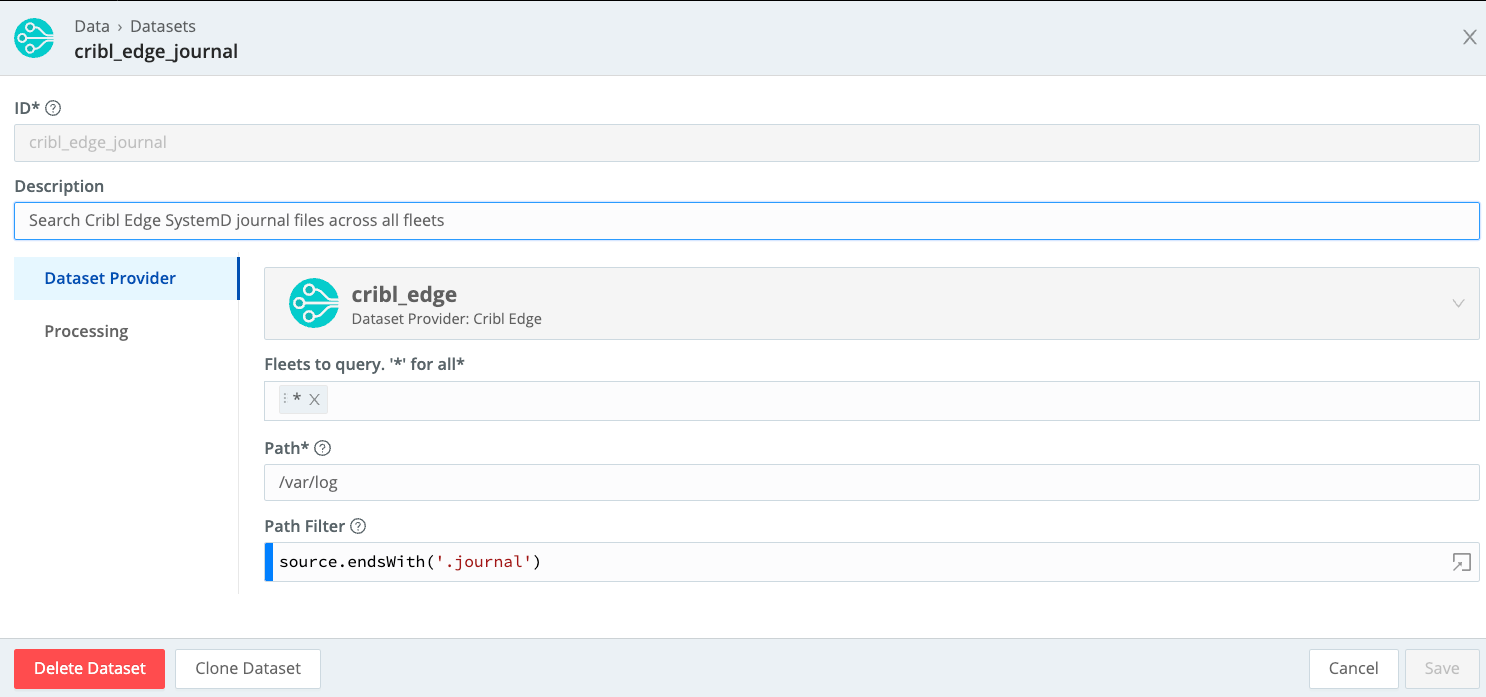Open the Path field help tooltip
Screen dimensions: 1486x697
point(322,448)
